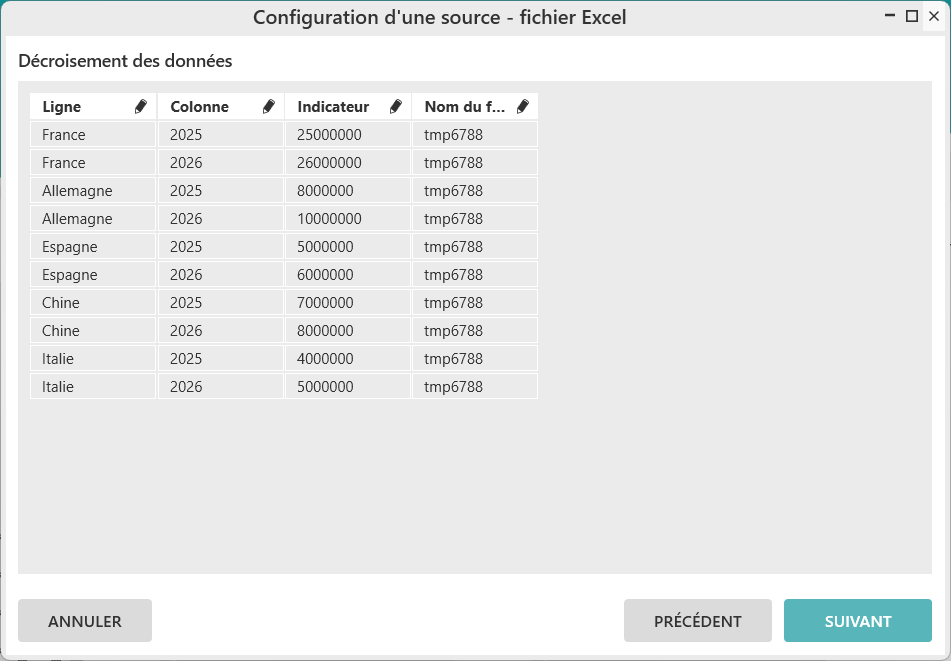Click the Indicateur column header text
Screen dimensions: 951x661
click(x=333, y=107)
